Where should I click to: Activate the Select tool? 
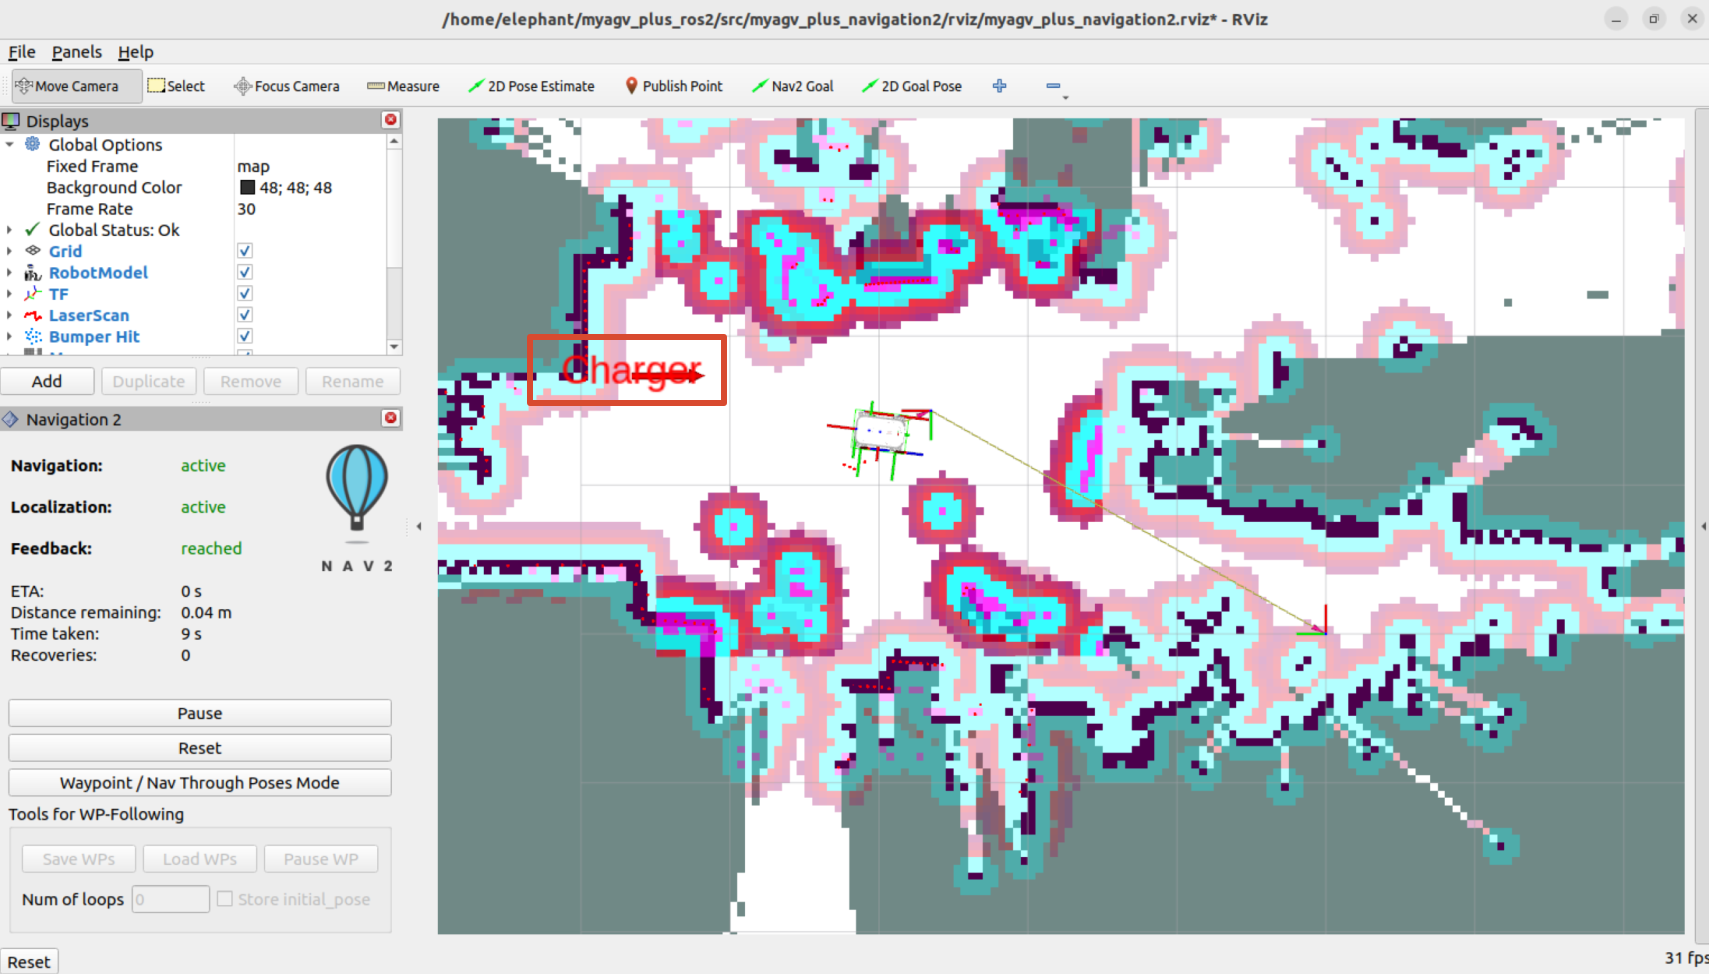(x=176, y=86)
